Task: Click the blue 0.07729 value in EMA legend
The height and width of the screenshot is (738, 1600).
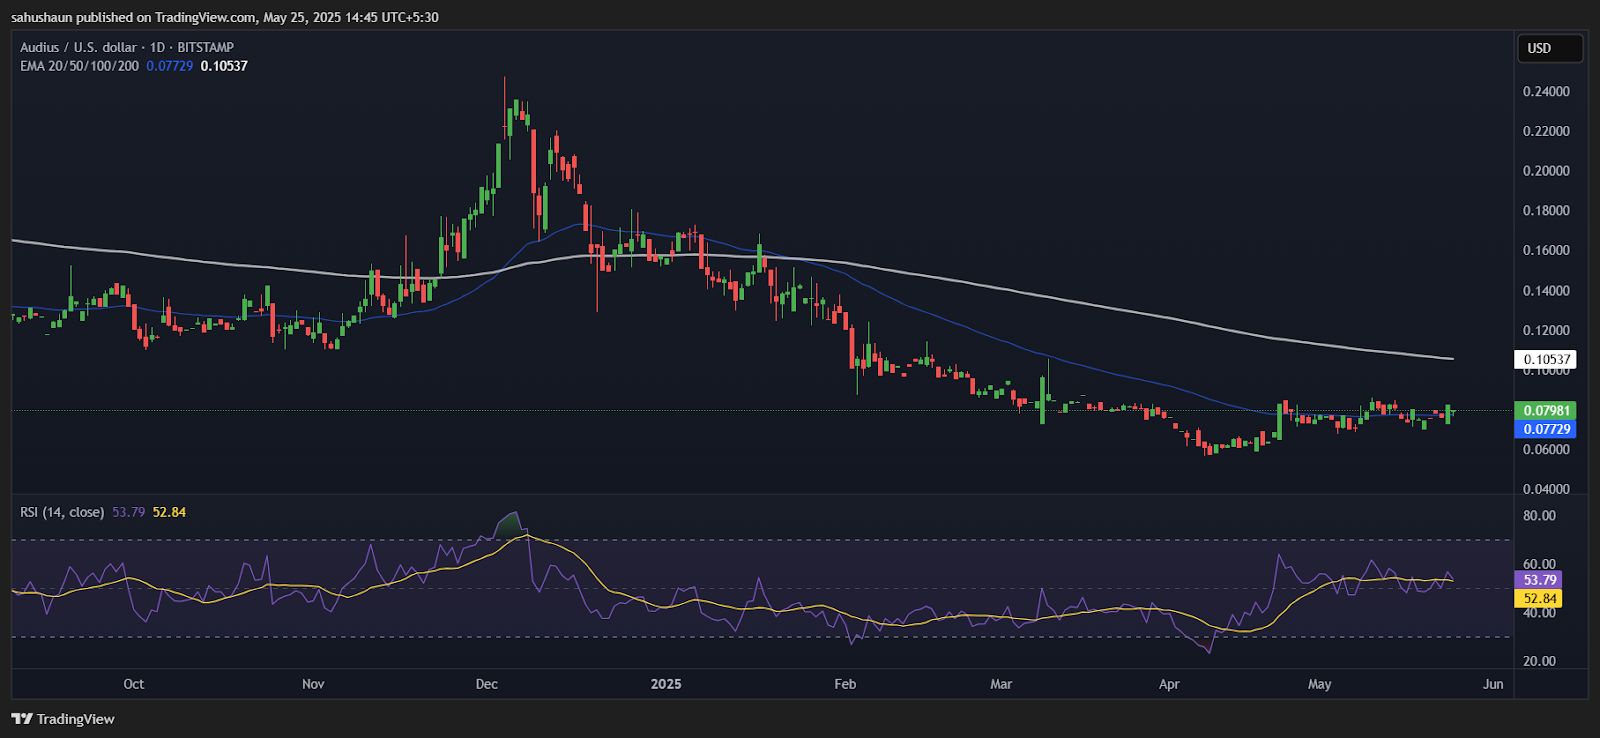Action: pyautogui.click(x=169, y=66)
